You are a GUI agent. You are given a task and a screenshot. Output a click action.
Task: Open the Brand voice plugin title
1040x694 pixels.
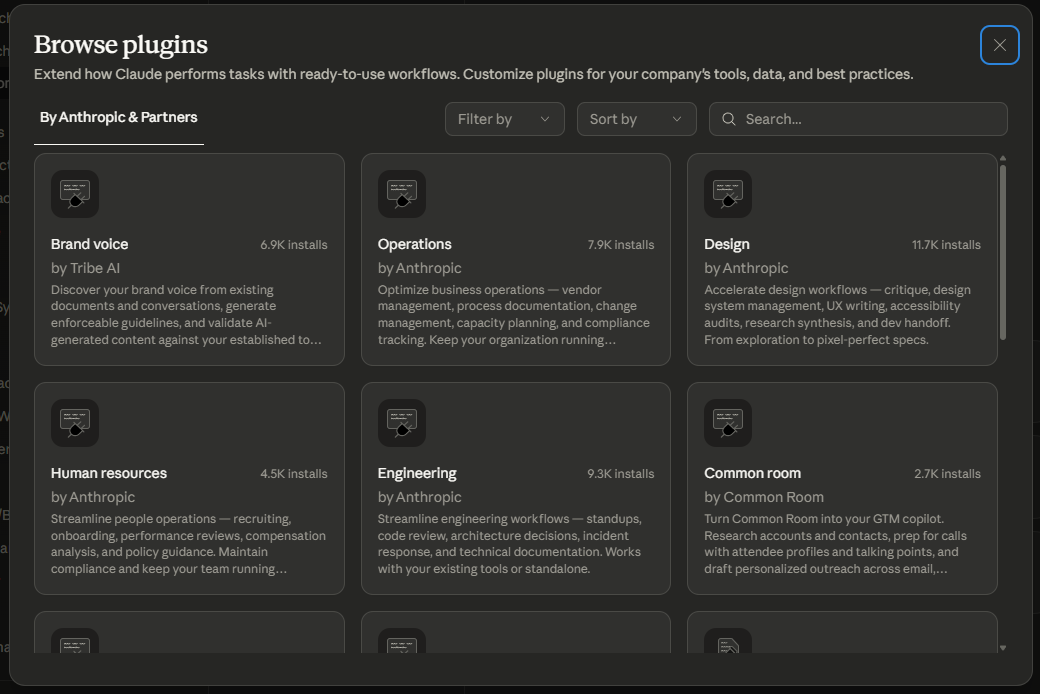(x=90, y=244)
